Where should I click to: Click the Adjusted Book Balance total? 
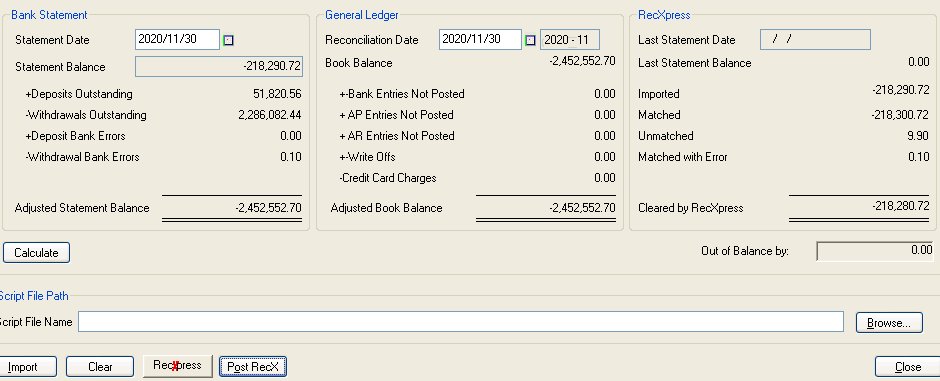[582, 208]
